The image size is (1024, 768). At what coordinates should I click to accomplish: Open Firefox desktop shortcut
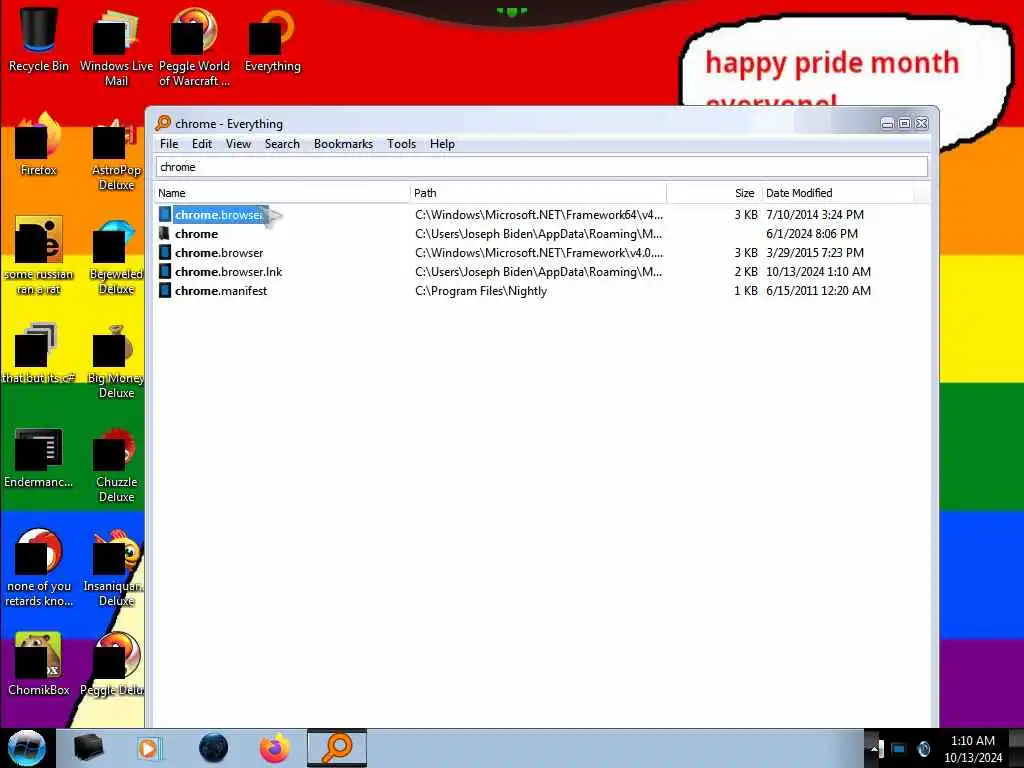(x=39, y=144)
